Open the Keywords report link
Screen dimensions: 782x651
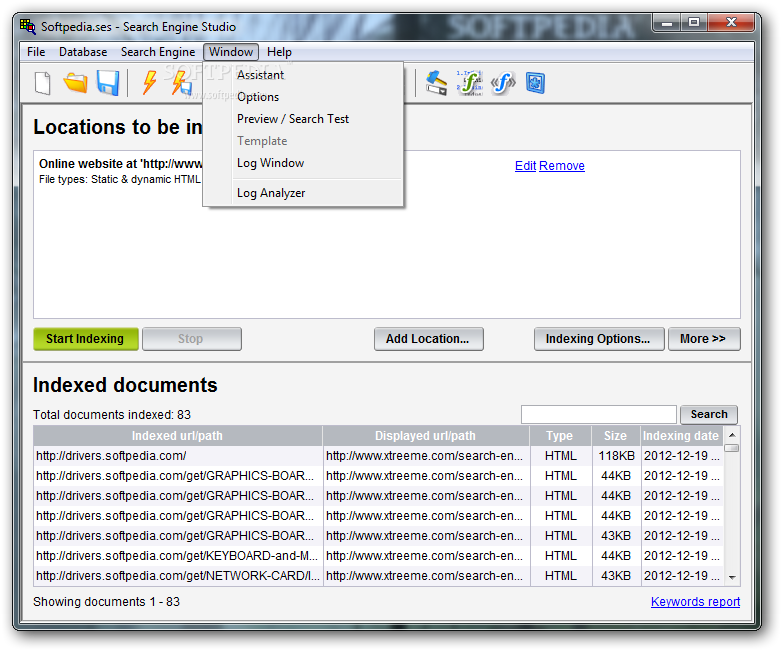point(695,602)
